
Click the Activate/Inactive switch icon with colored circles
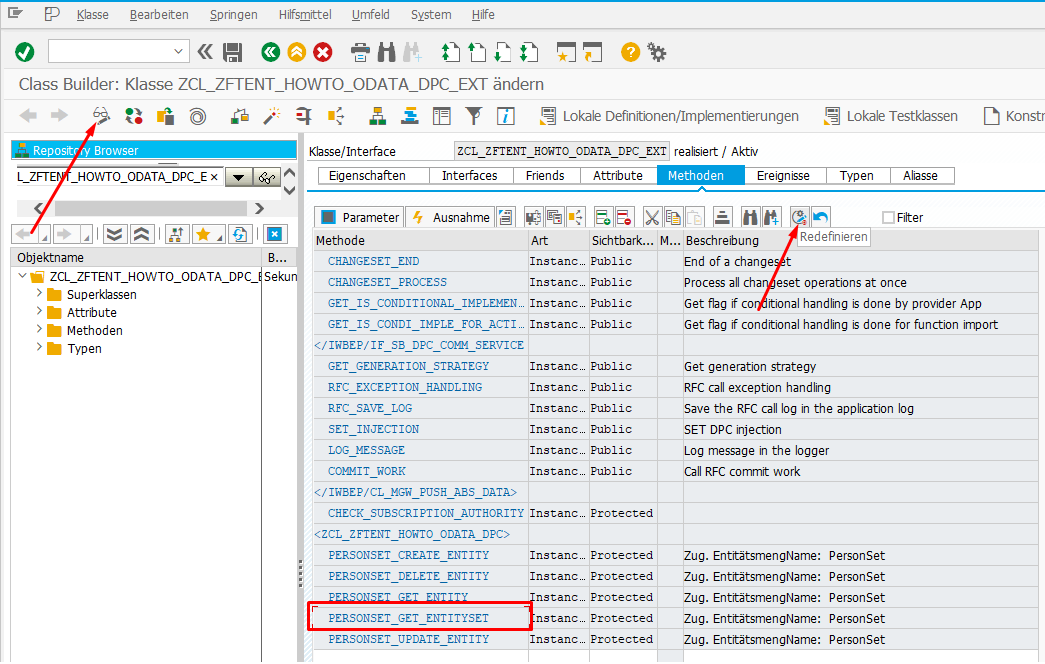(134, 116)
